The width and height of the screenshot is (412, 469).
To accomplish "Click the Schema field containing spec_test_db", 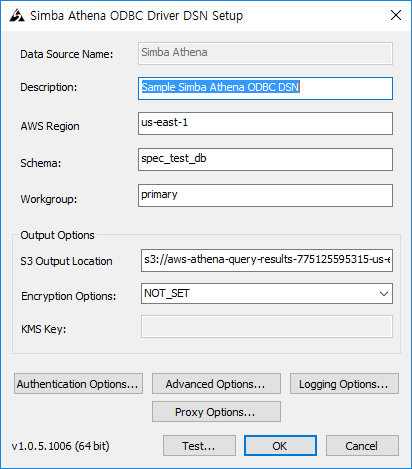I will click(265, 160).
